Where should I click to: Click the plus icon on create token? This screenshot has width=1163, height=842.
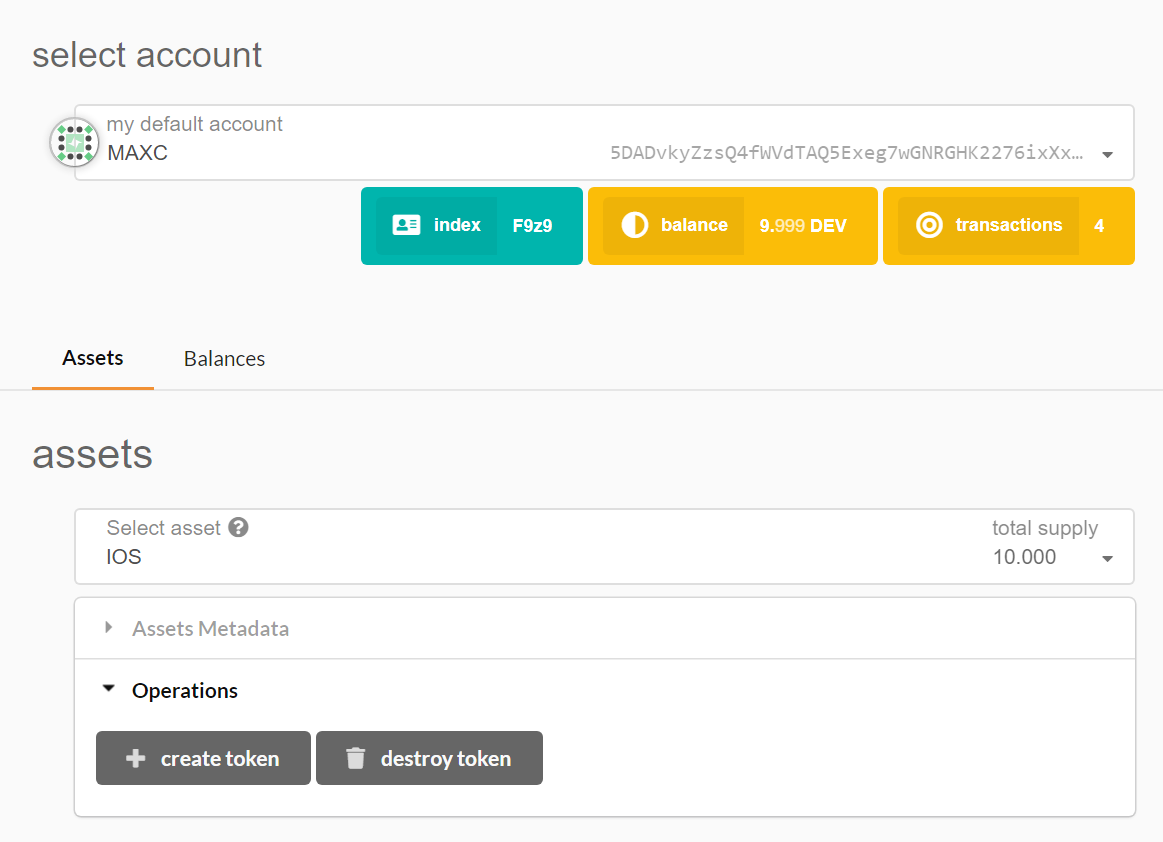click(136, 759)
